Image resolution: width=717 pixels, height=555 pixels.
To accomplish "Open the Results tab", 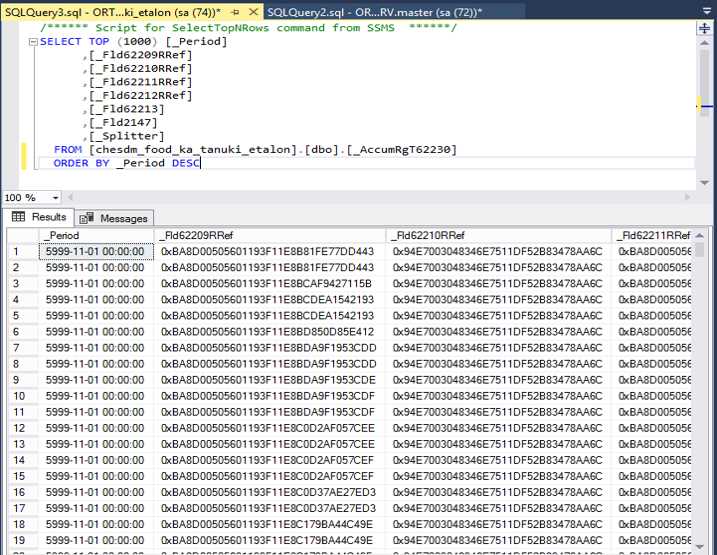I will (39, 217).
